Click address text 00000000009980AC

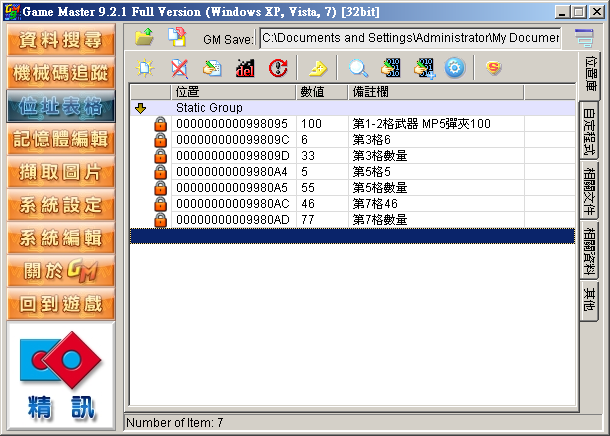(x=233, y=204)
